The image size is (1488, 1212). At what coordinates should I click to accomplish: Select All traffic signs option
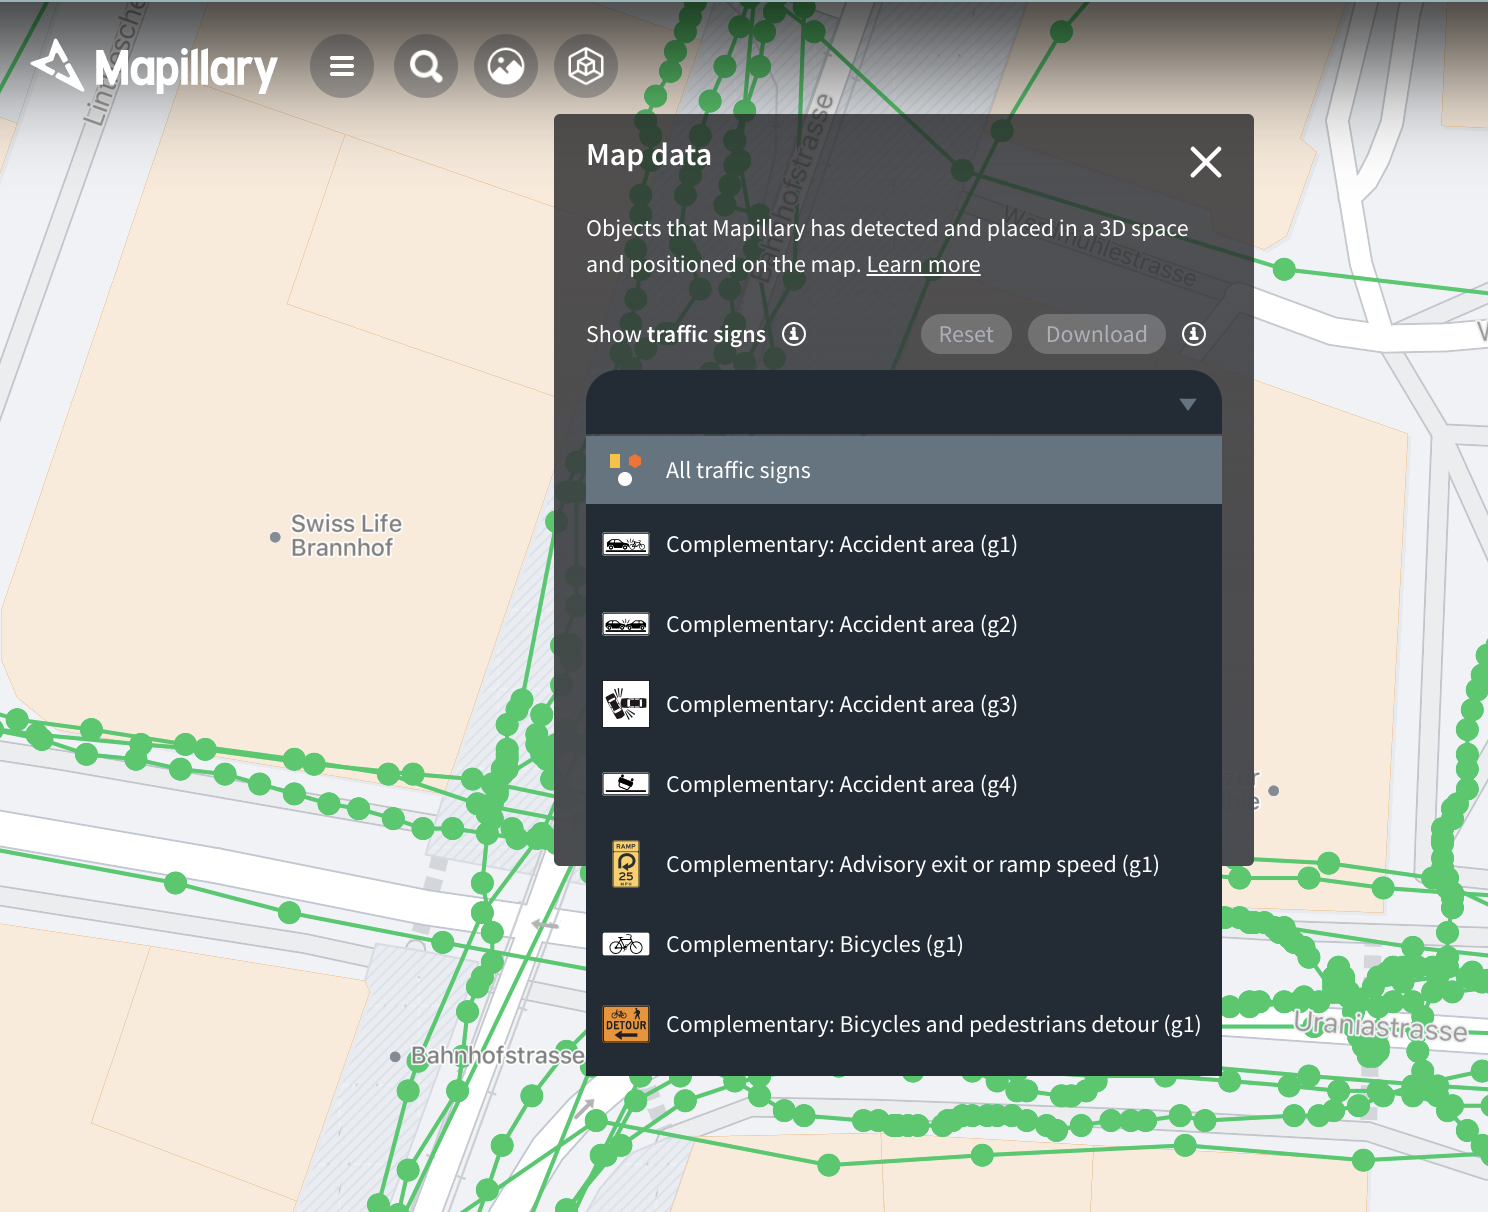point(904,470)
